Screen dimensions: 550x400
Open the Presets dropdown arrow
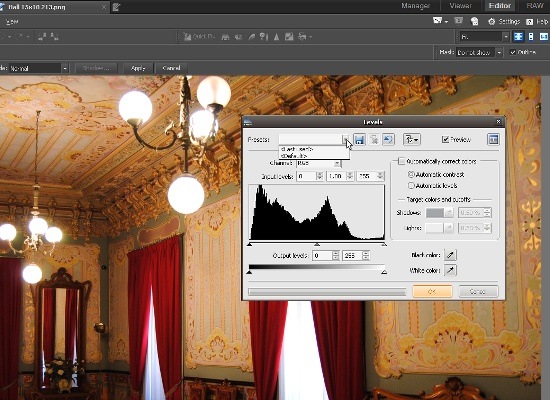[346, 140]
